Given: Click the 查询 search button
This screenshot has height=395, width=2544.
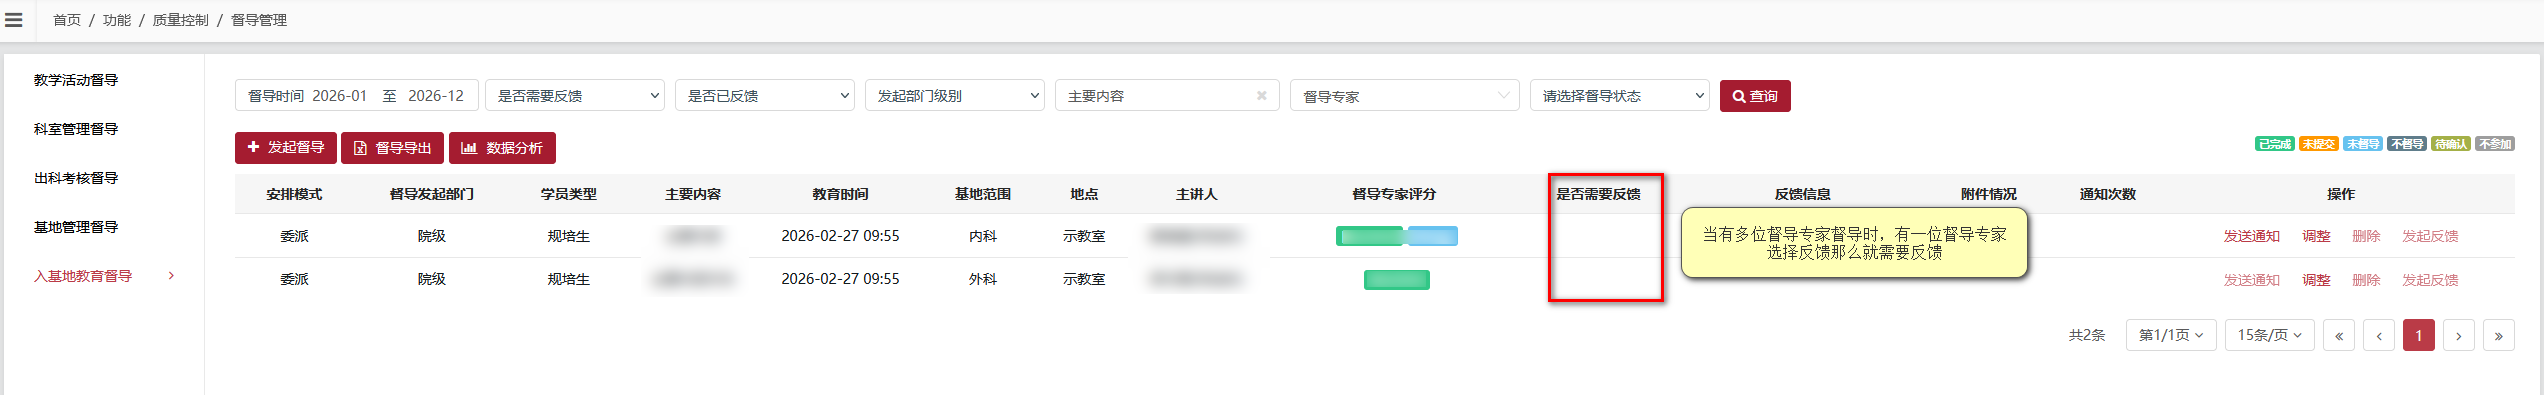Looking at the screenshot, I should point(1755,96).
